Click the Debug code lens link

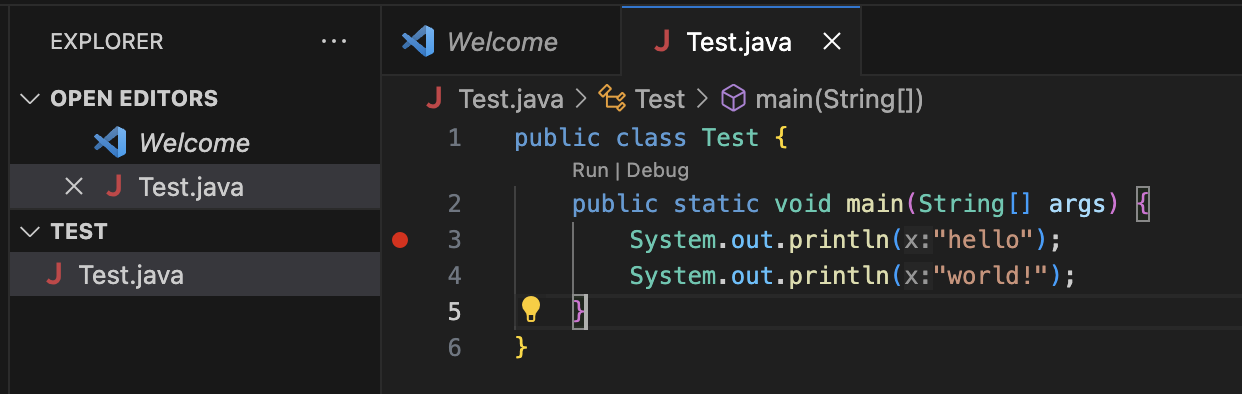point(658,170)
